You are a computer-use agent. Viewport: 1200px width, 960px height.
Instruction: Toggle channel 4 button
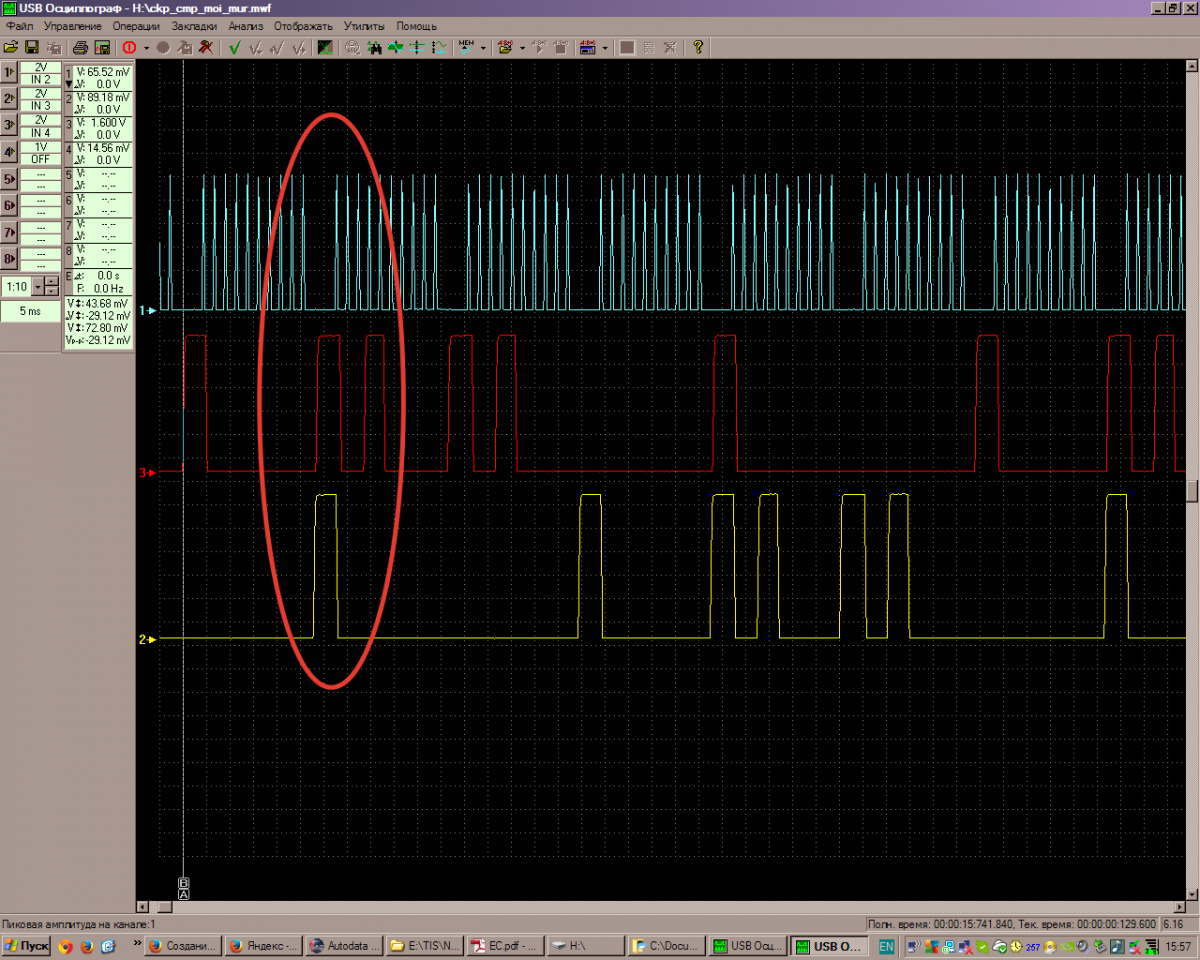[9, 153]
